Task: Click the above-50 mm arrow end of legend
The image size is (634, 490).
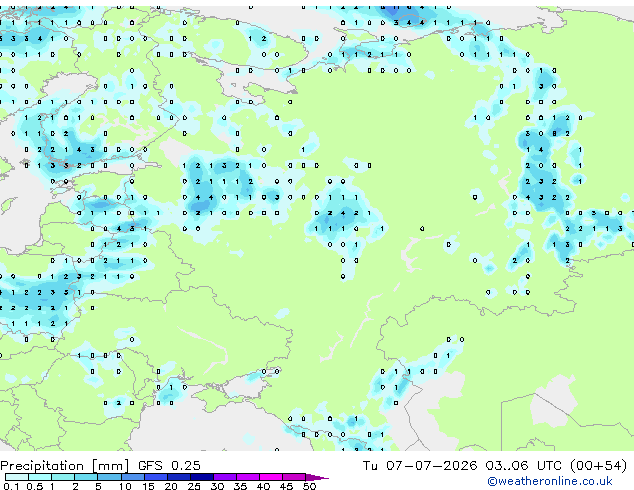Action: pyautogui.click(x=317, y=477)
